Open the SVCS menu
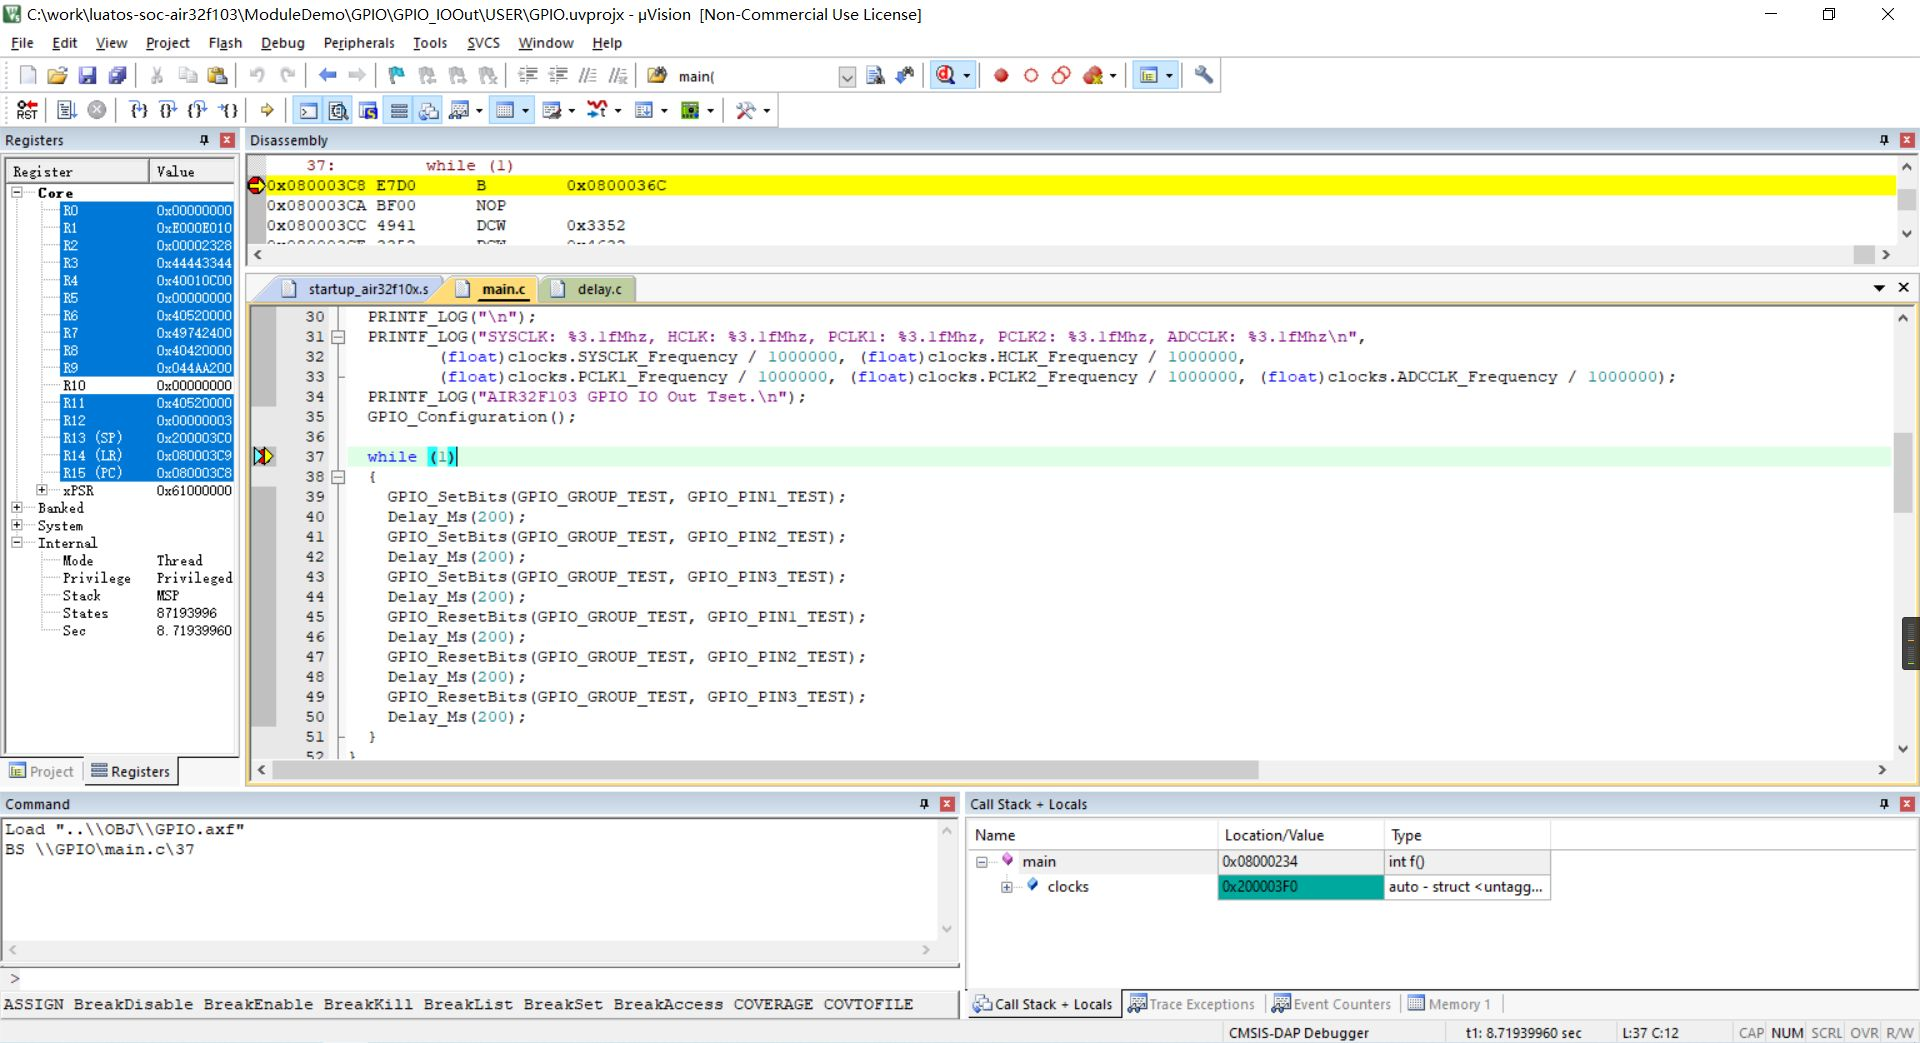Viewport: 1920px width, 1043px height. coord(483,43)
